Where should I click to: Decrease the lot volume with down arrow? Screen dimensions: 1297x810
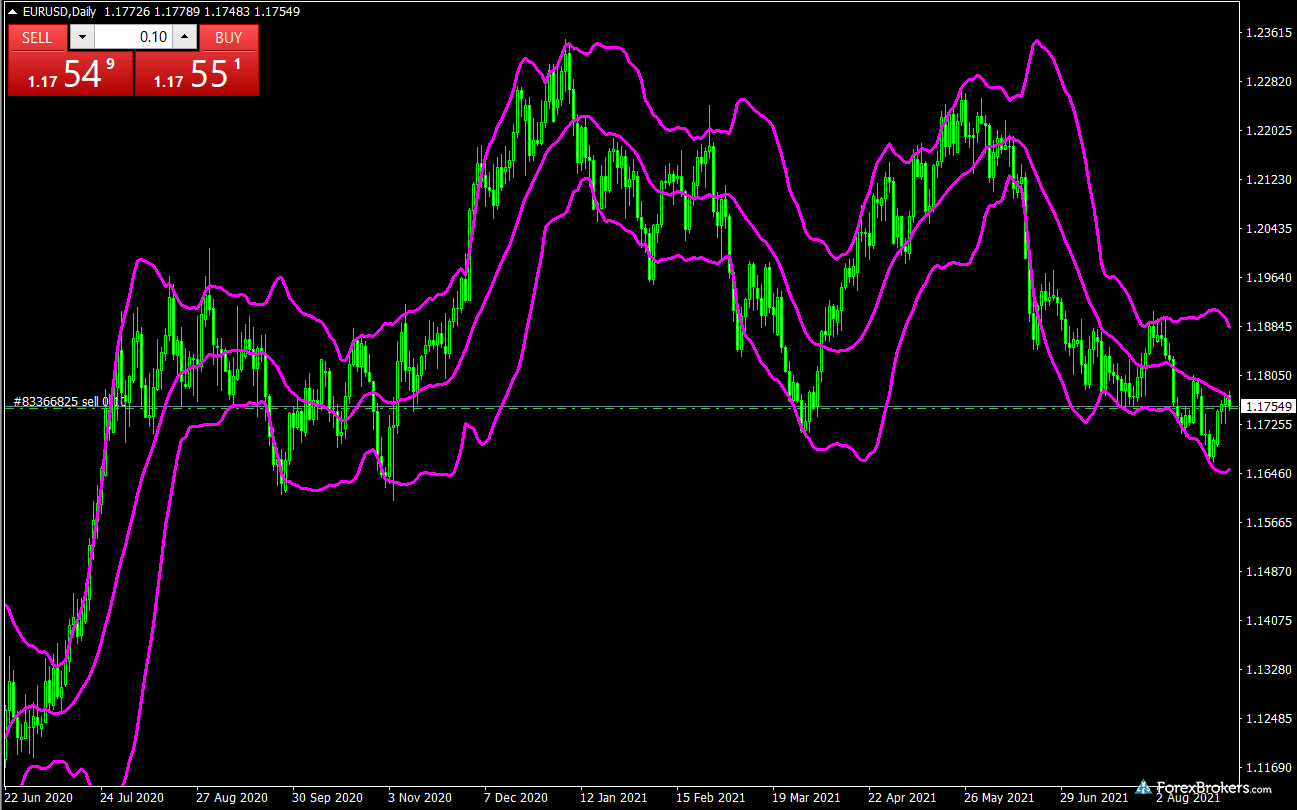pos(82,37)
